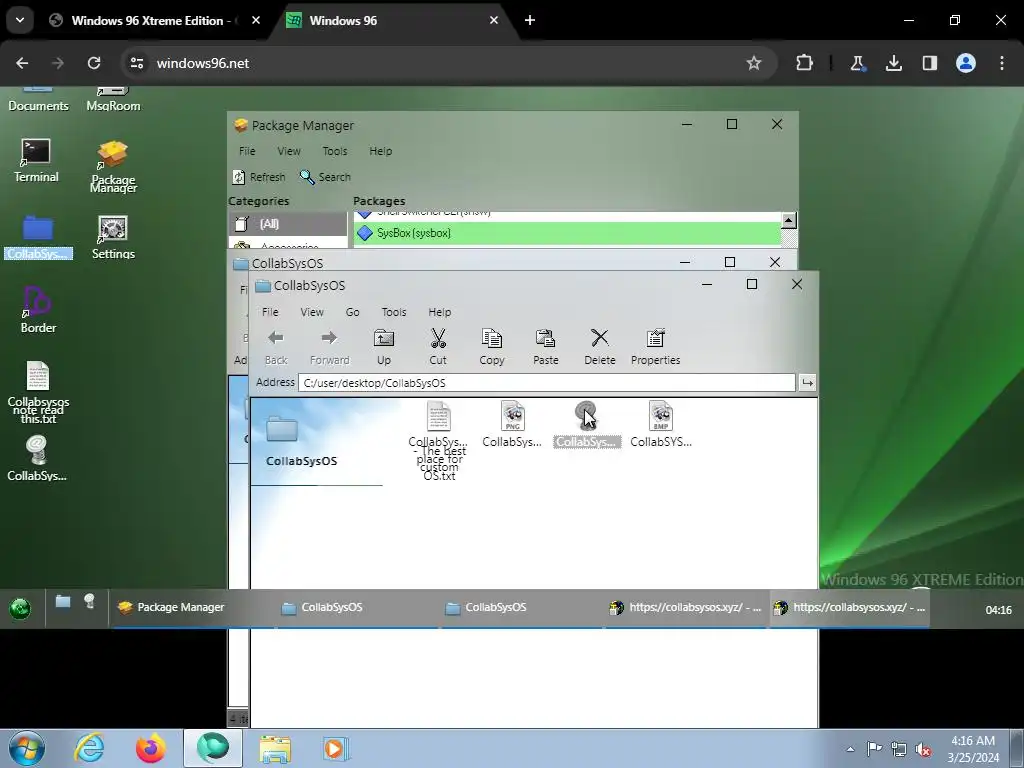Launch Firefox from the taskbar

click(x=150, y=748)
